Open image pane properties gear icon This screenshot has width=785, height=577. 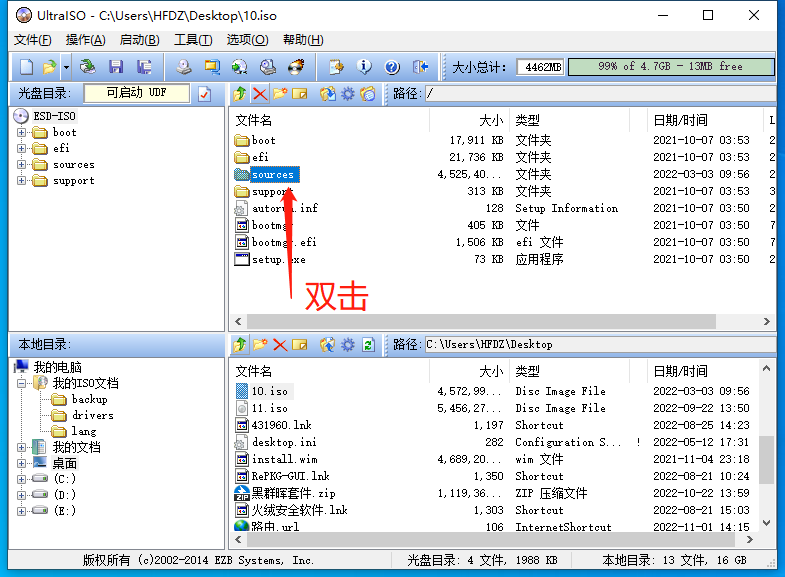pos(348,94)
